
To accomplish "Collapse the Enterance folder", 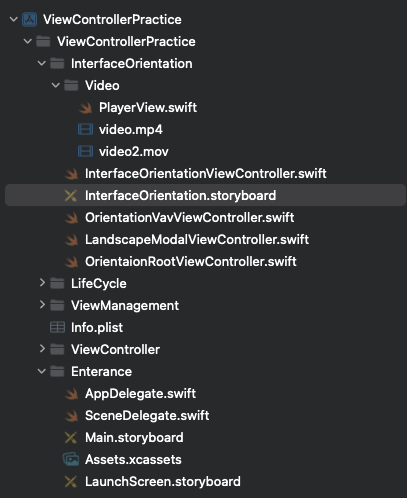I will point(42,371).
